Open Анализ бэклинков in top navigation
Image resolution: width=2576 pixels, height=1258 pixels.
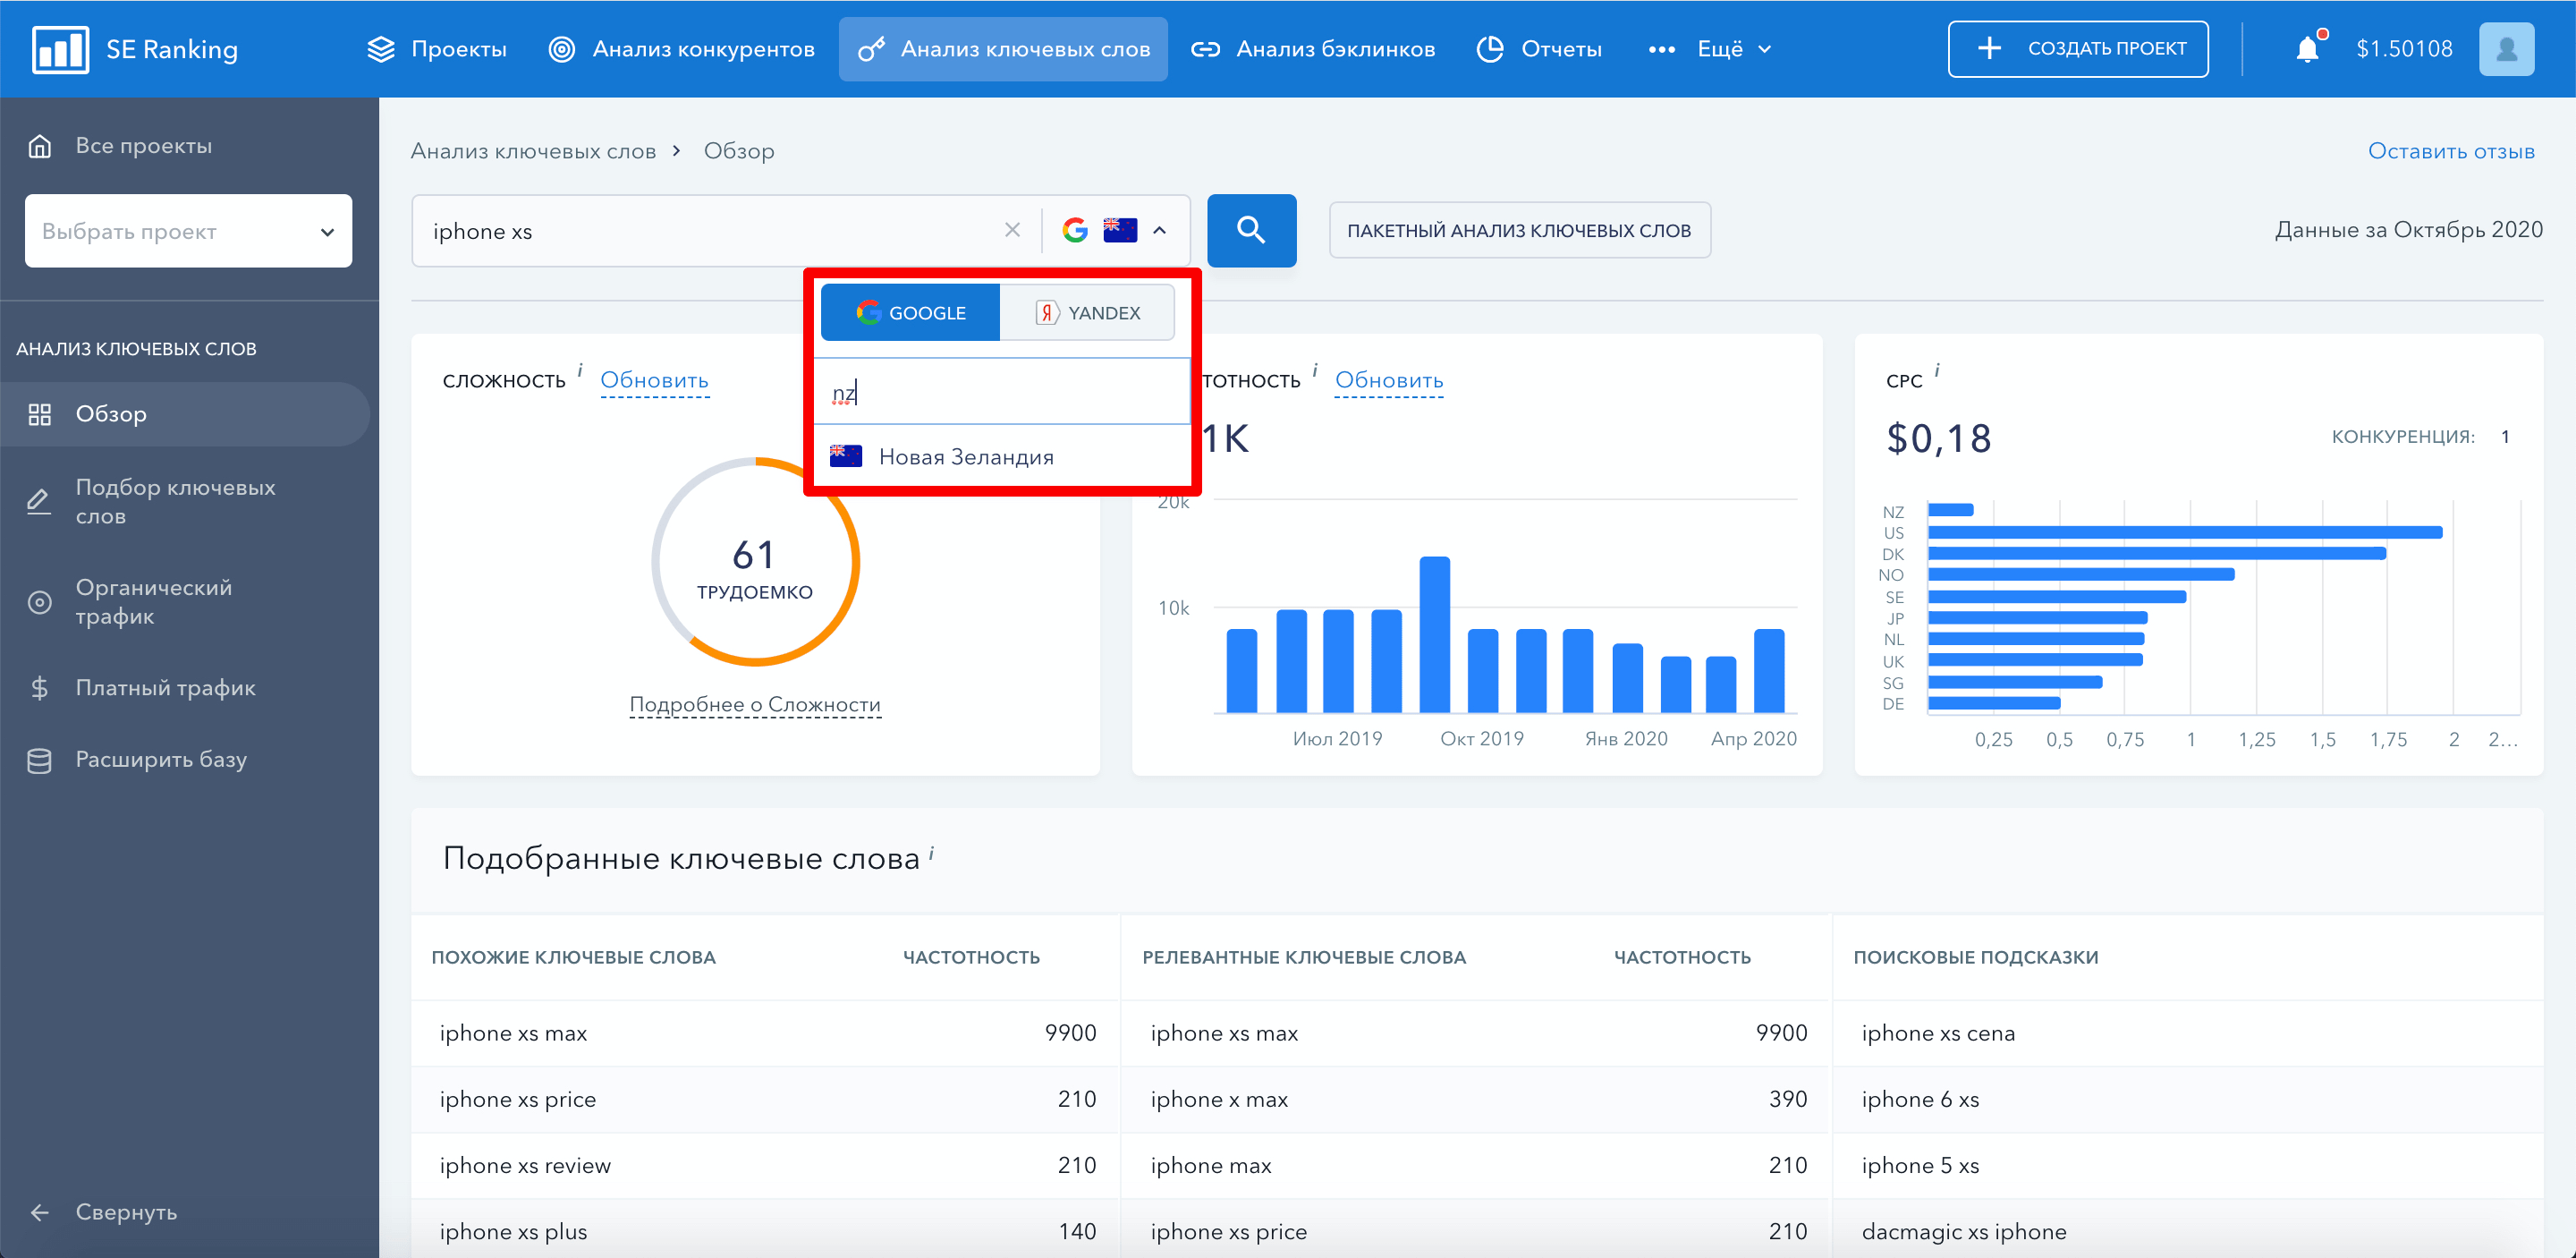click(1313, 49)
